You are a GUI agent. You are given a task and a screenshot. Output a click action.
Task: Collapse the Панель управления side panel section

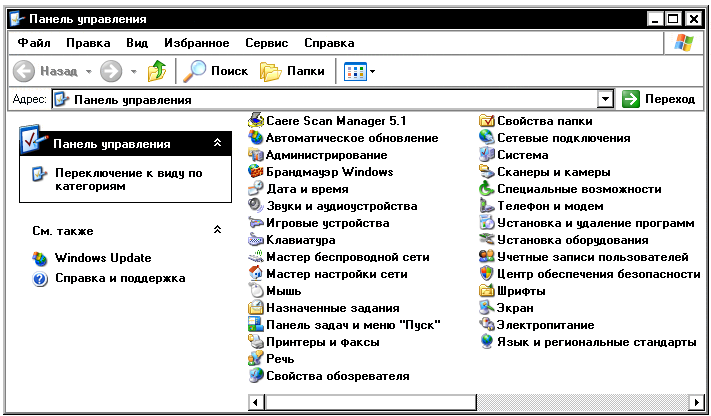coord(218,143)
